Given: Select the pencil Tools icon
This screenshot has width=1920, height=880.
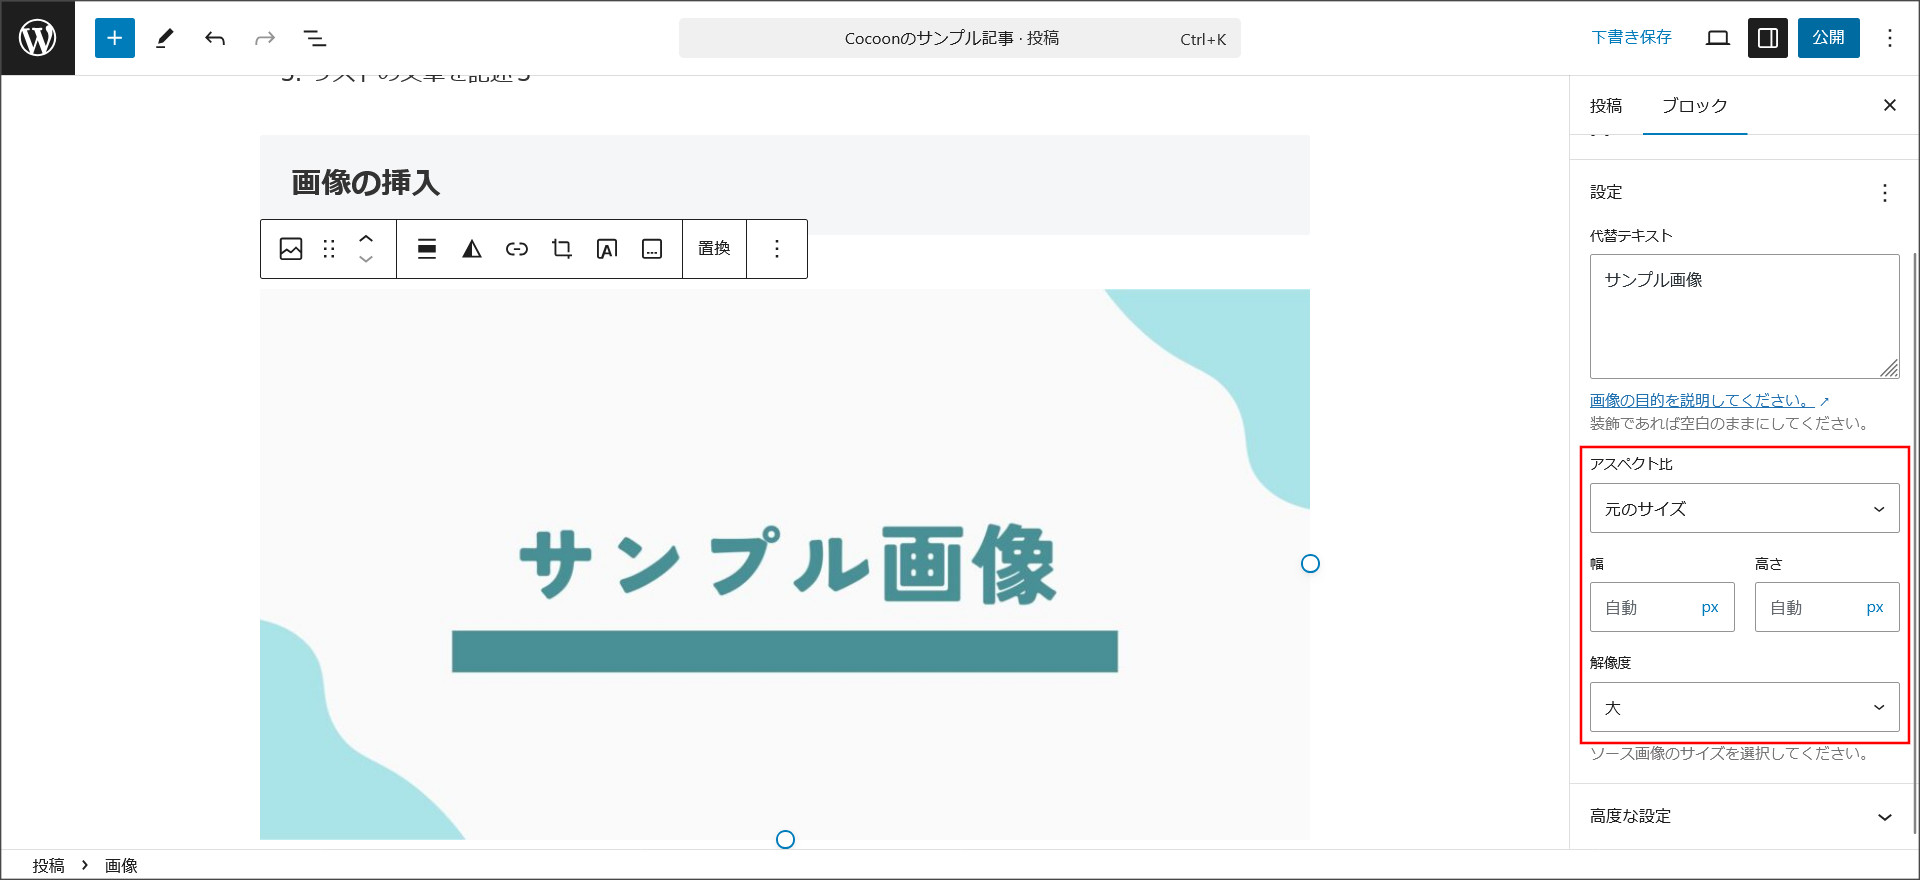Looking at the screenshot, I should (165, 38).
